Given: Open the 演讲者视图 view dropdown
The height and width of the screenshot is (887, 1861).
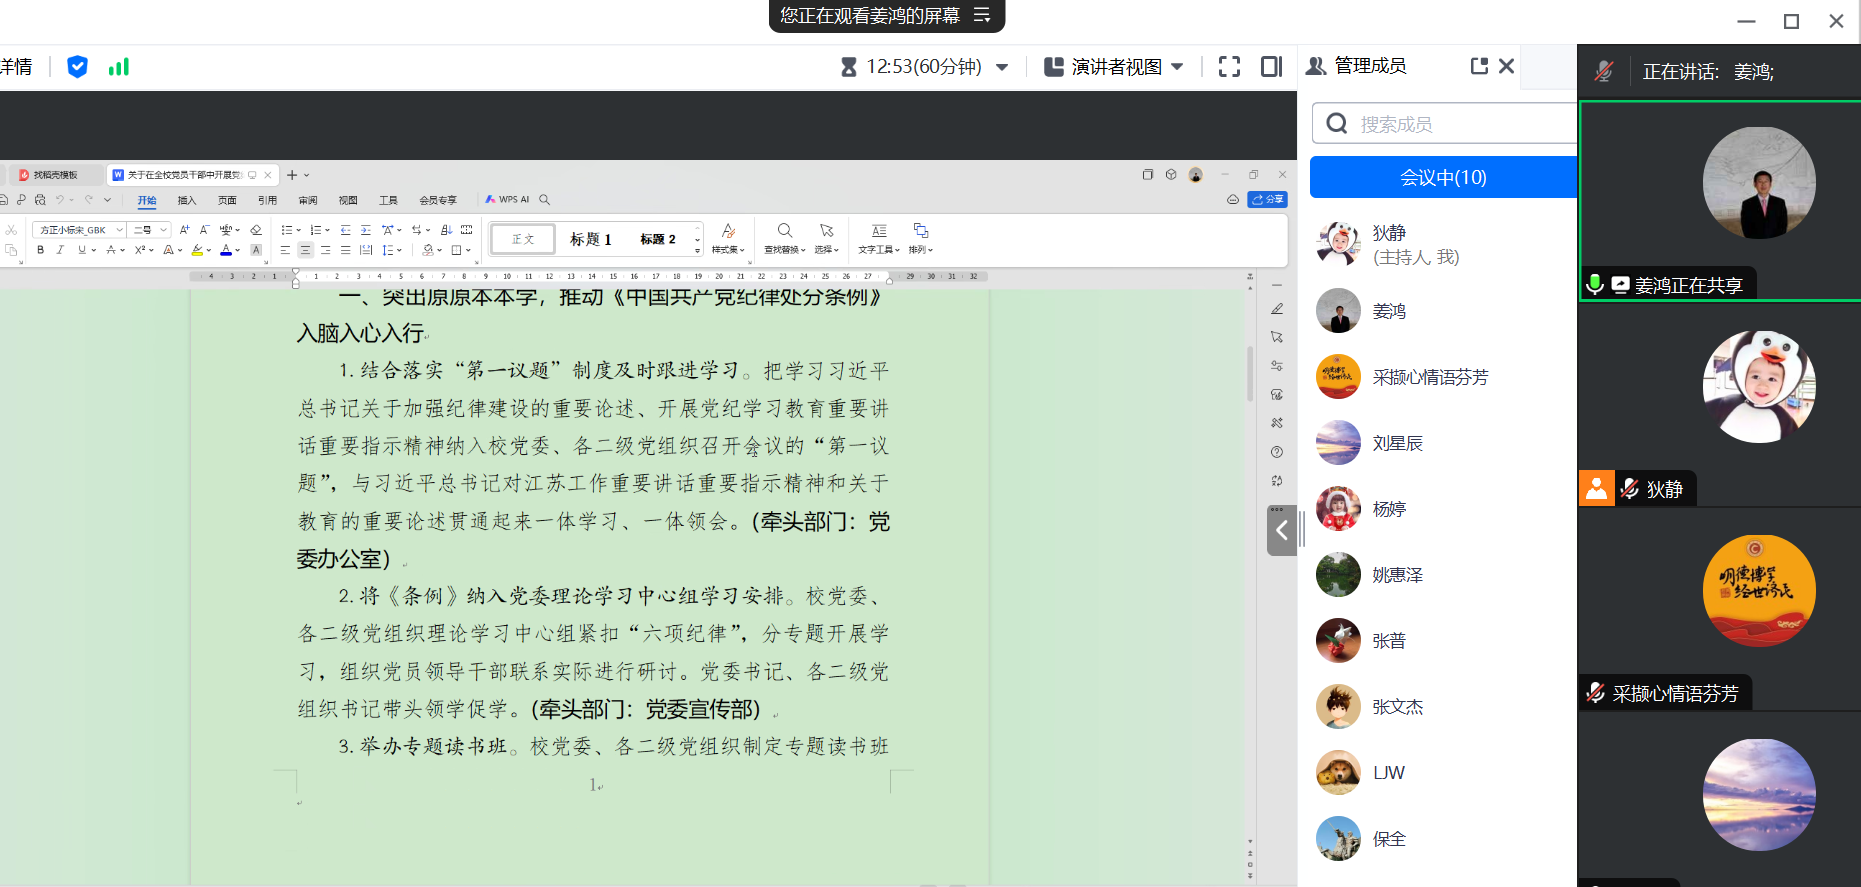Looking at the screenshot, I should pos(1177,67).
